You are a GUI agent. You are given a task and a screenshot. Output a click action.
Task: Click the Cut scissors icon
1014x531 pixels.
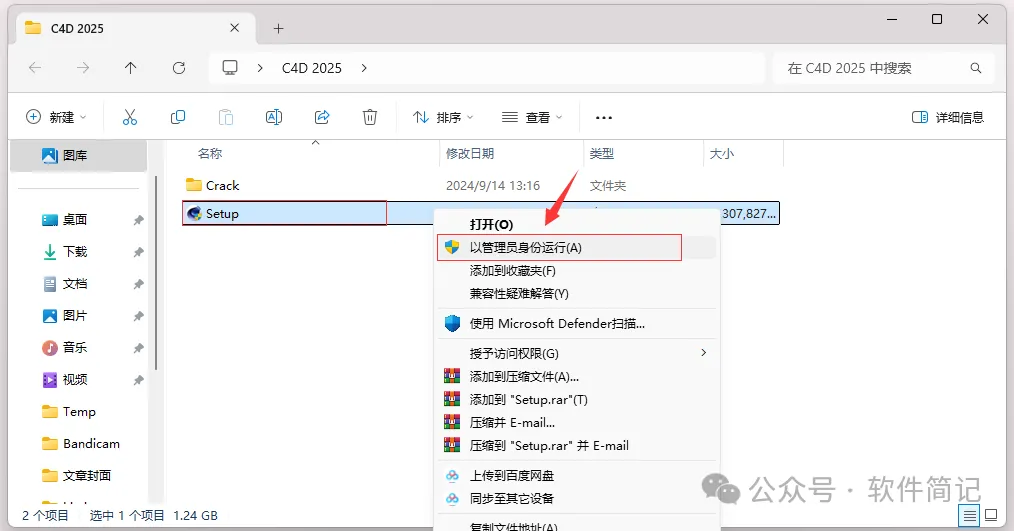[130, 117]
